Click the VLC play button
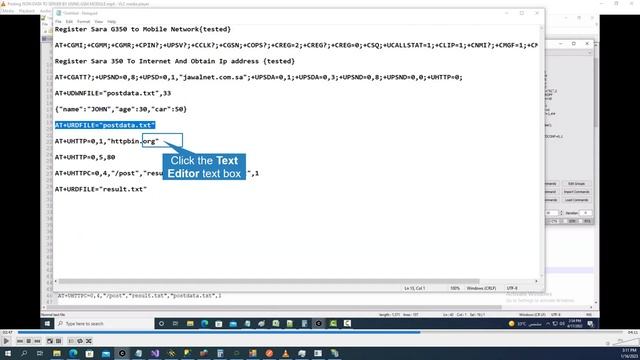Image resolution: width=640 pixels, height=360 pixels. click(x=6, y=341)
